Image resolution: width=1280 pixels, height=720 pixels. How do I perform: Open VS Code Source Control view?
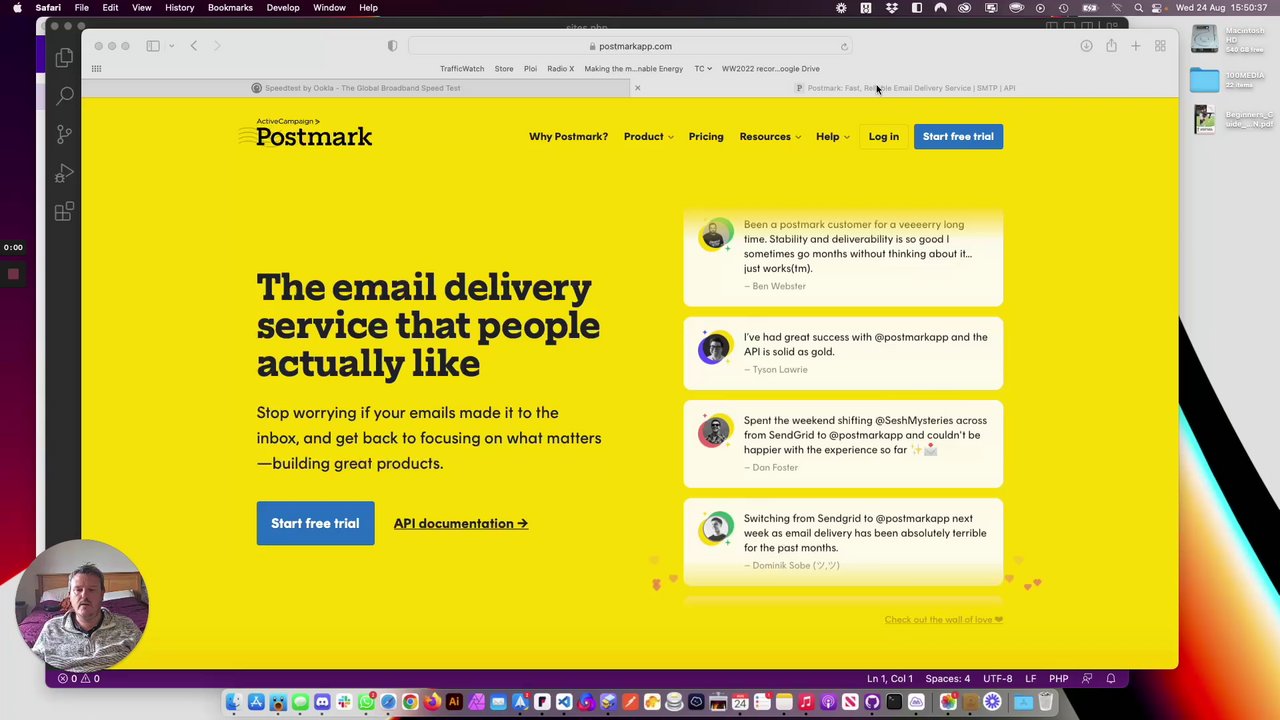point(64,134)
